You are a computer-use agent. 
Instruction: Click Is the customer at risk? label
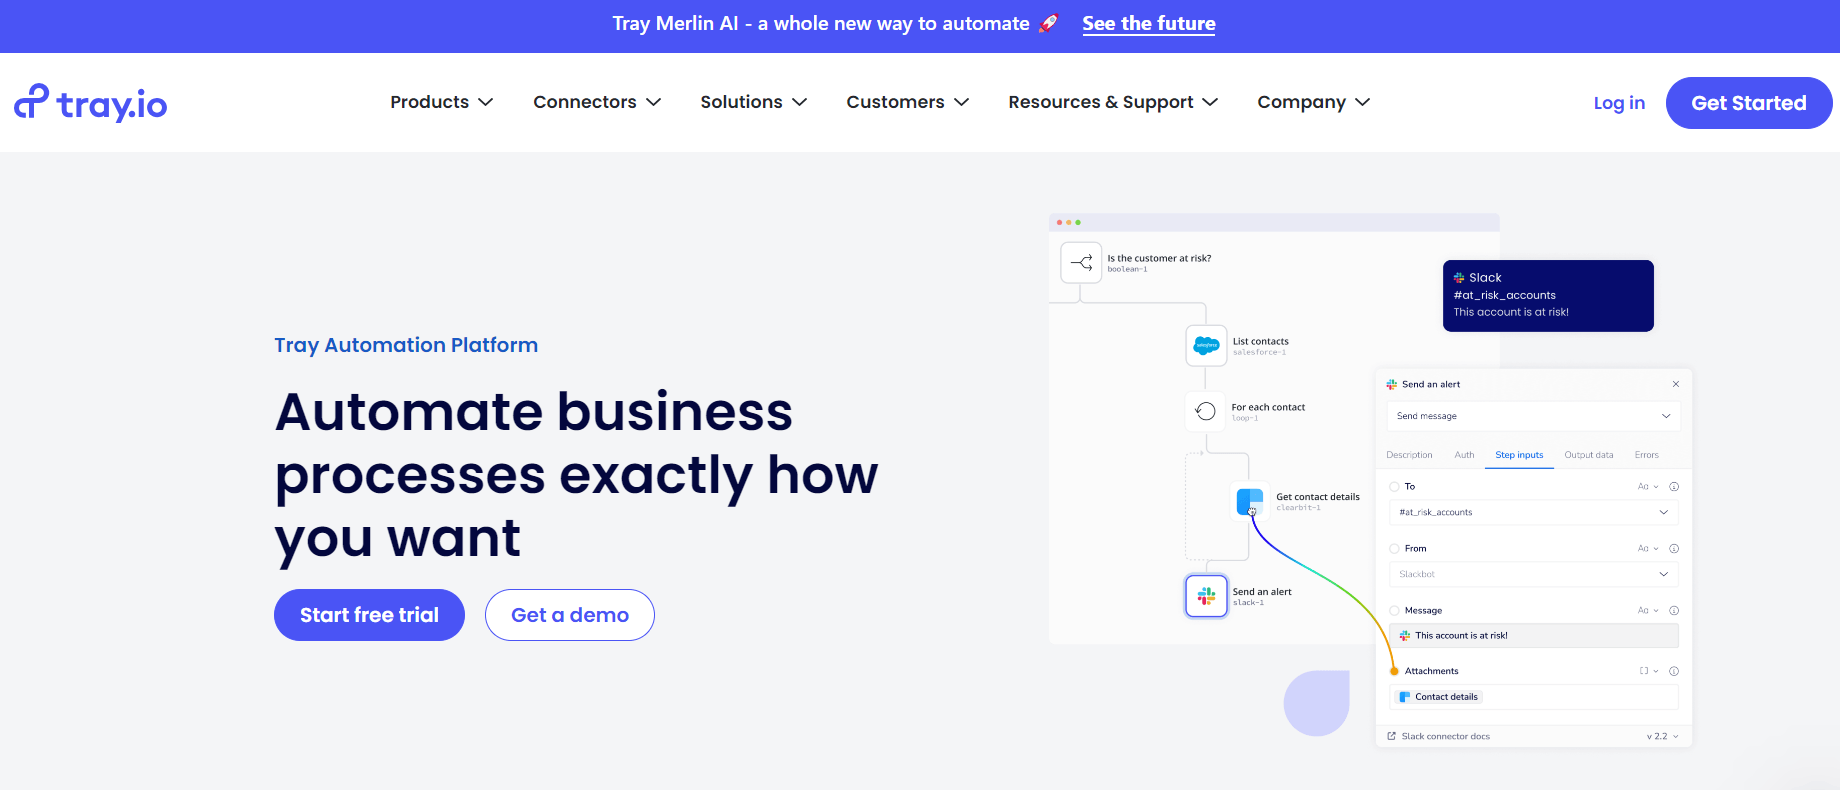pyautogui.click(x=1159, y=258)
